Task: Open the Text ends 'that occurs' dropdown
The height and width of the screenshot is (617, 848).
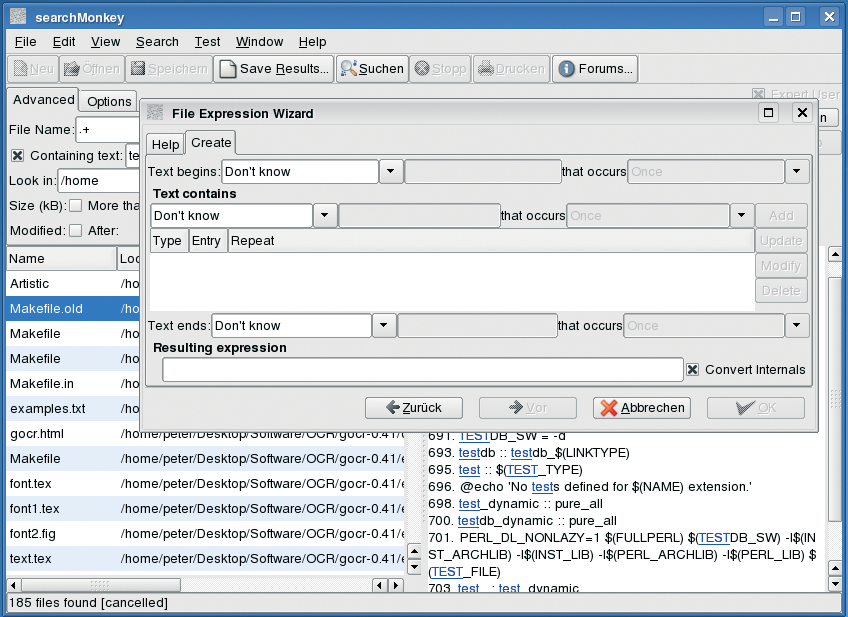Action: coord(797,326)
